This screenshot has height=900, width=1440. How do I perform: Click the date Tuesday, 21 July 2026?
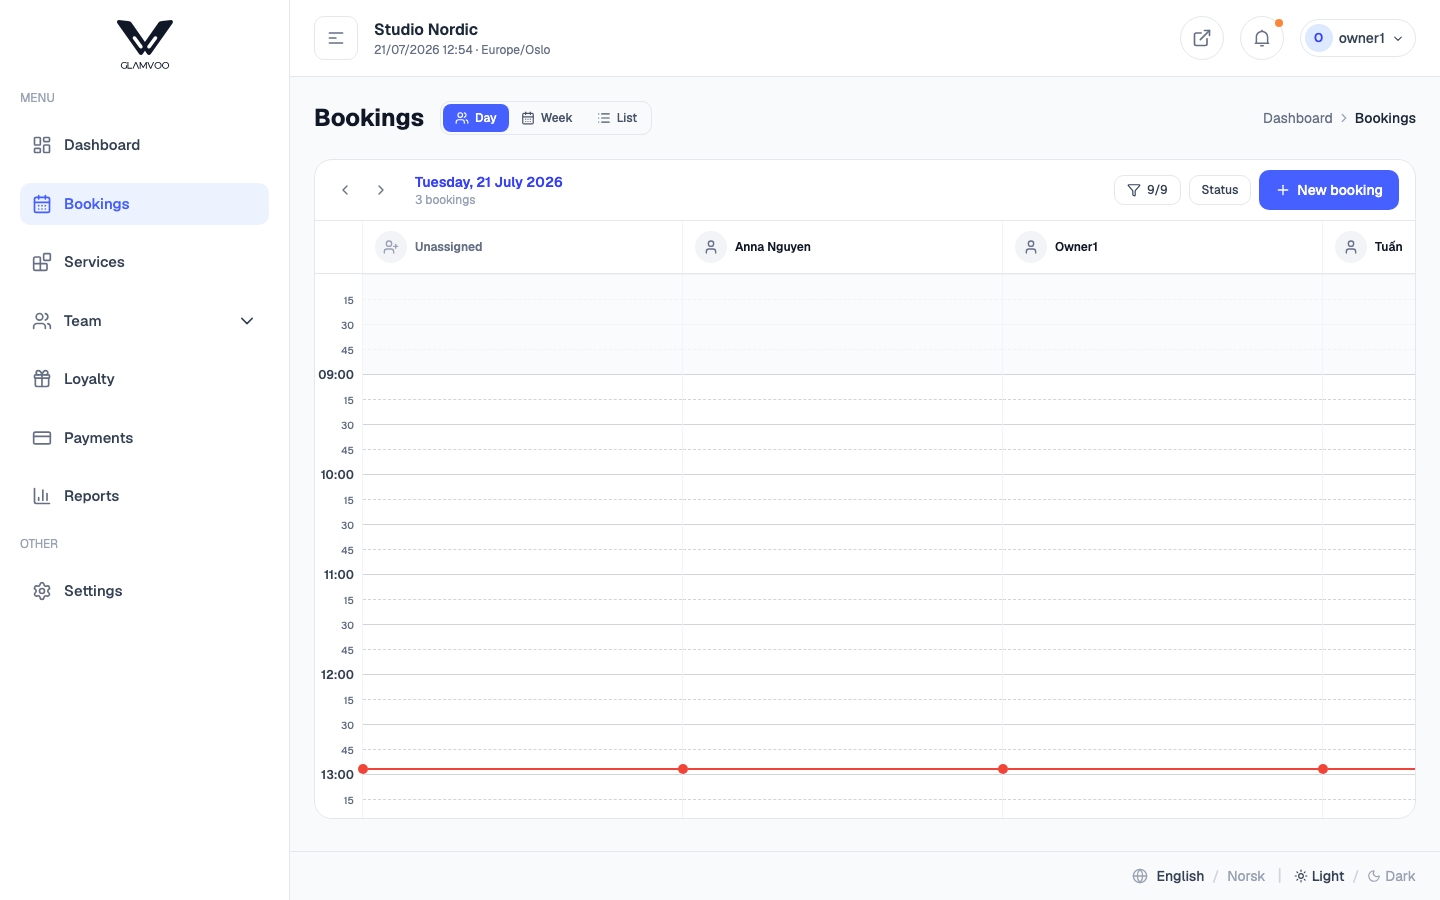click(489, 182)
